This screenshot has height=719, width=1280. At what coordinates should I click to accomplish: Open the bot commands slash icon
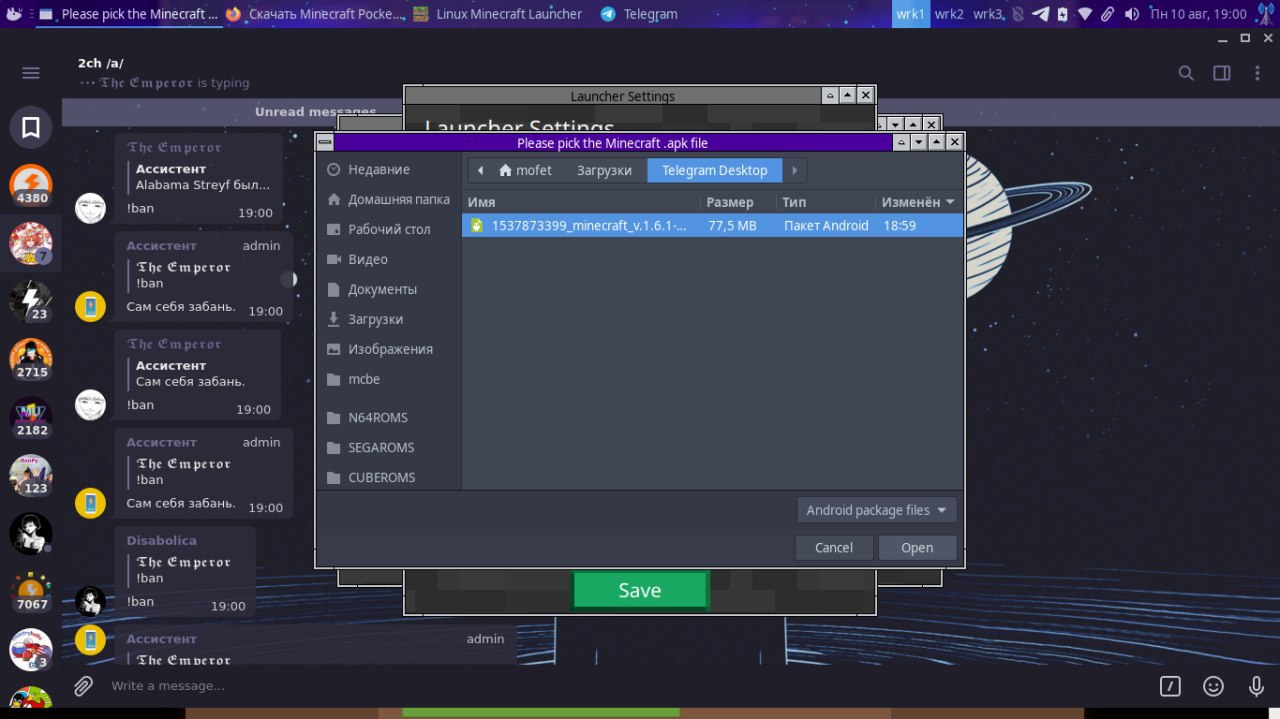coord(1170,686)
